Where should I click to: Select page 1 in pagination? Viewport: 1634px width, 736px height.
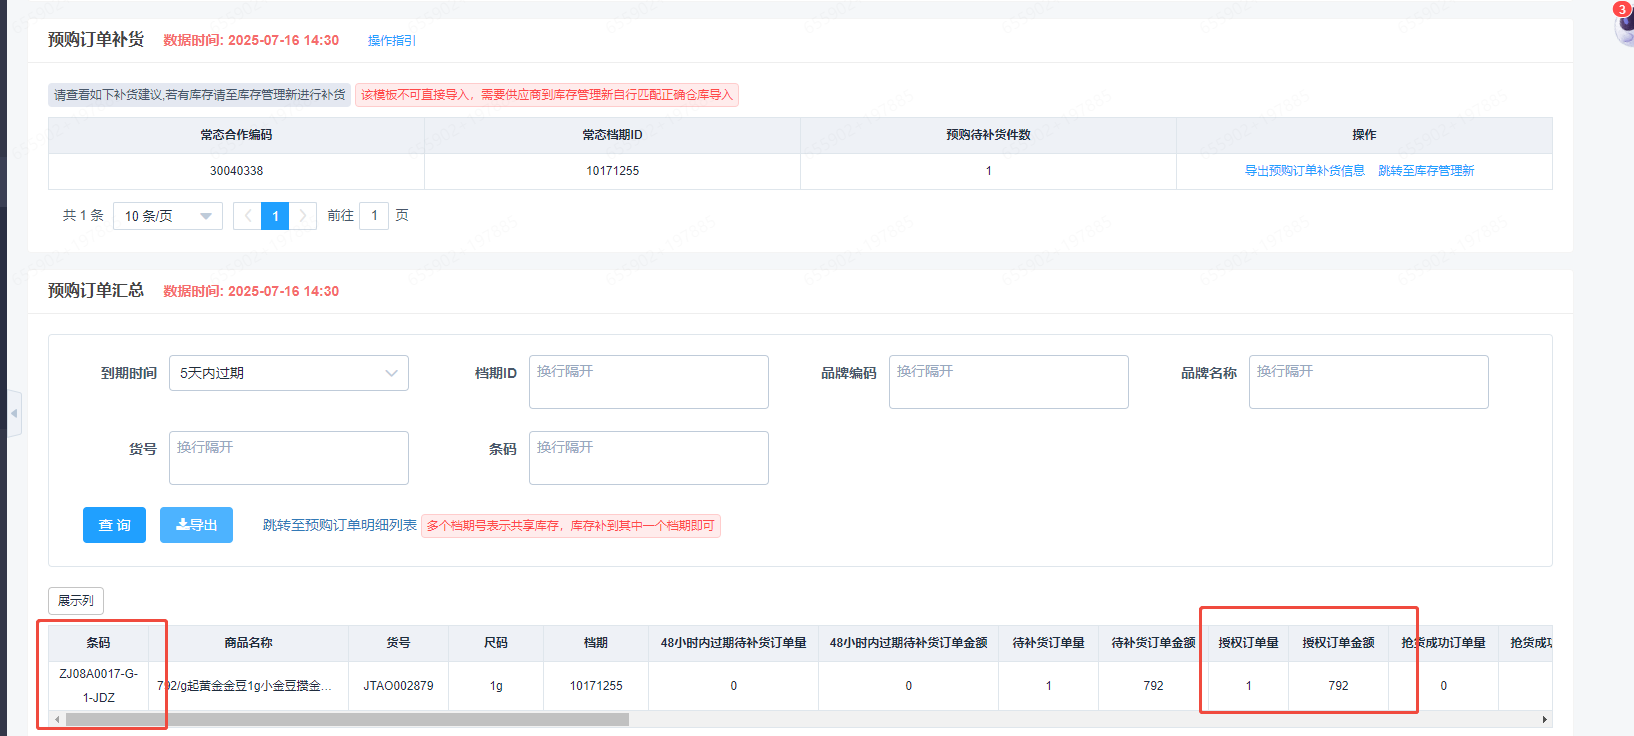[275, 216]
